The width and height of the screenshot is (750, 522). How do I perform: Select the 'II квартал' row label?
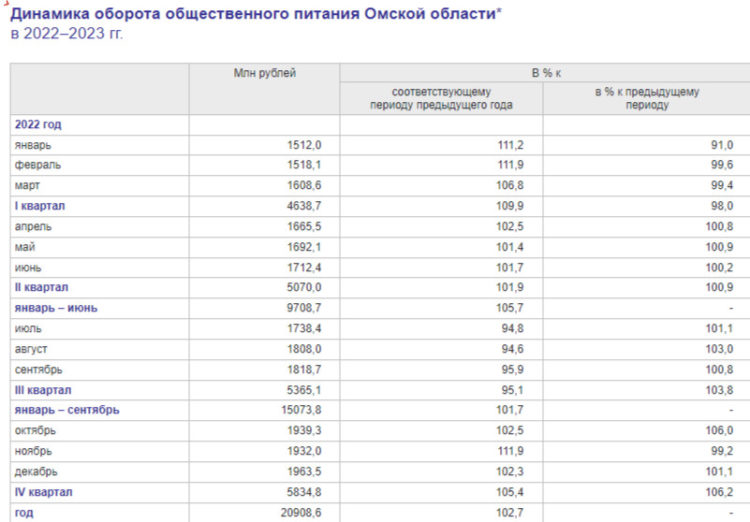pos(41,288)
